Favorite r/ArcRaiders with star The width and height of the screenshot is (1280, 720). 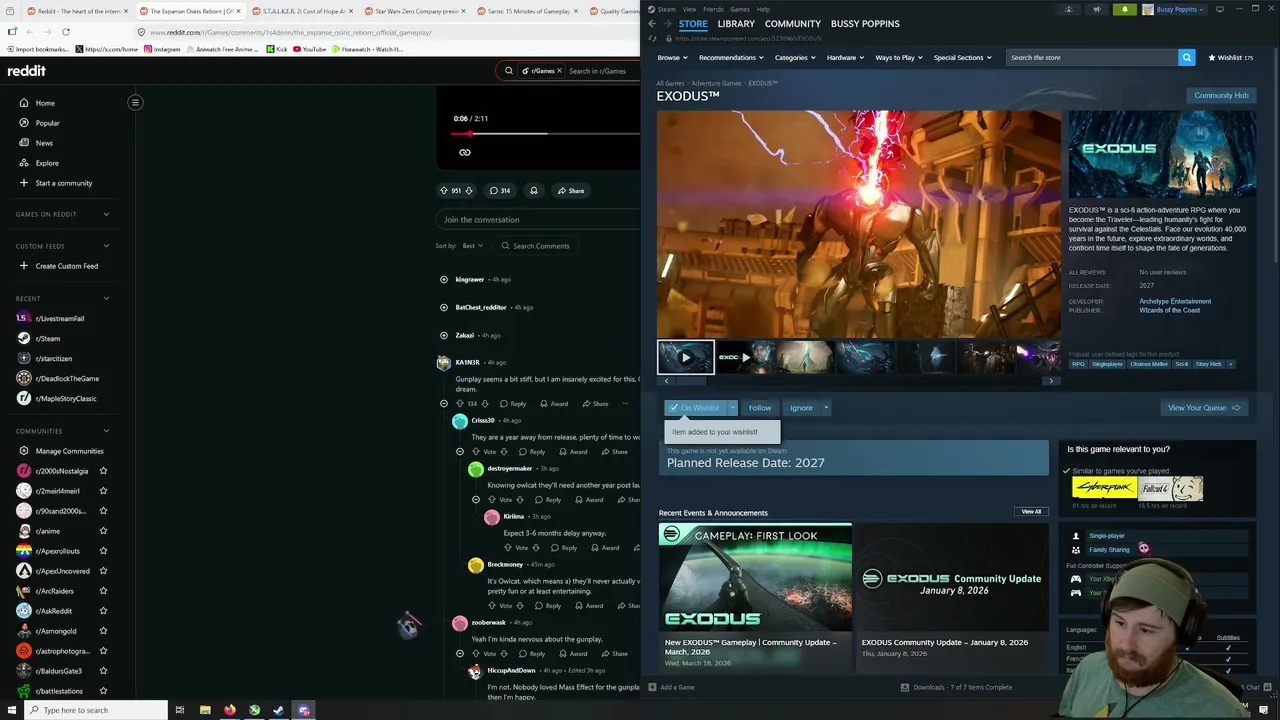coord(103,591)
